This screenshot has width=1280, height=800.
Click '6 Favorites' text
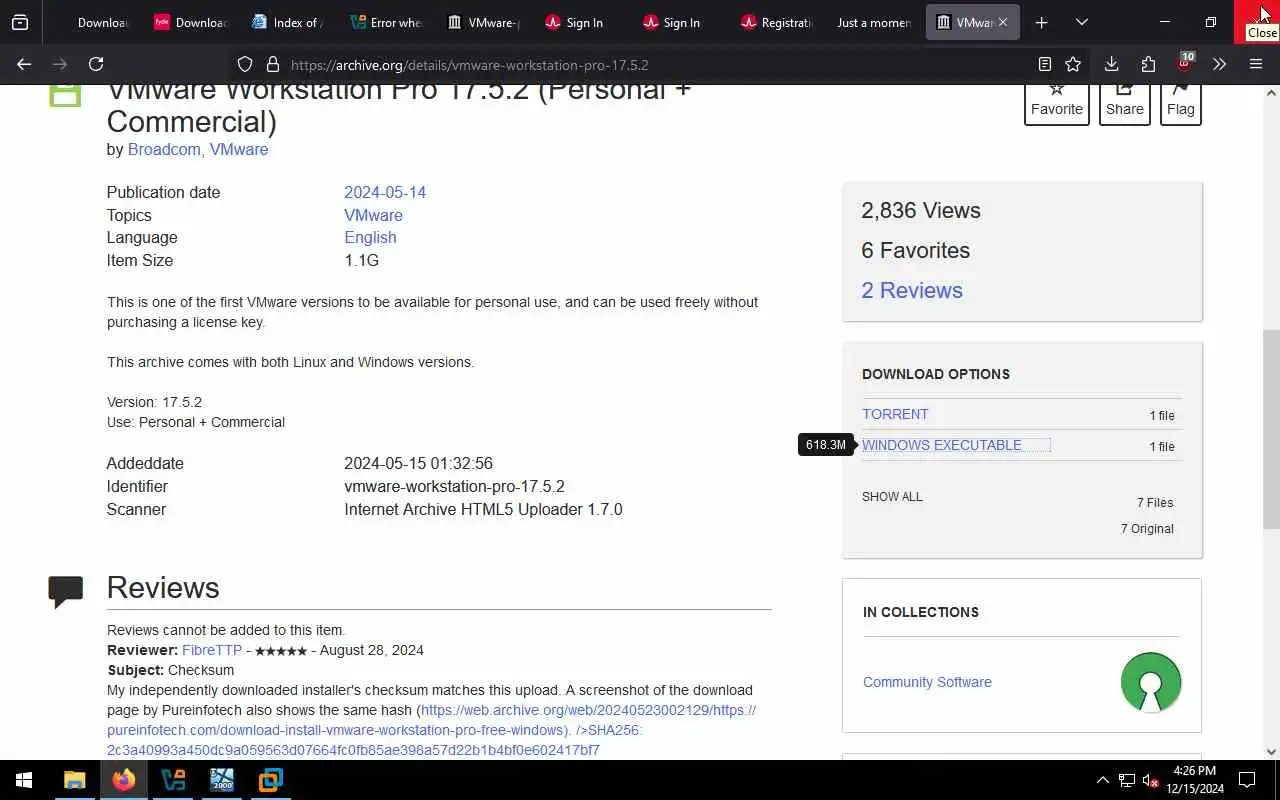[916, 250]
